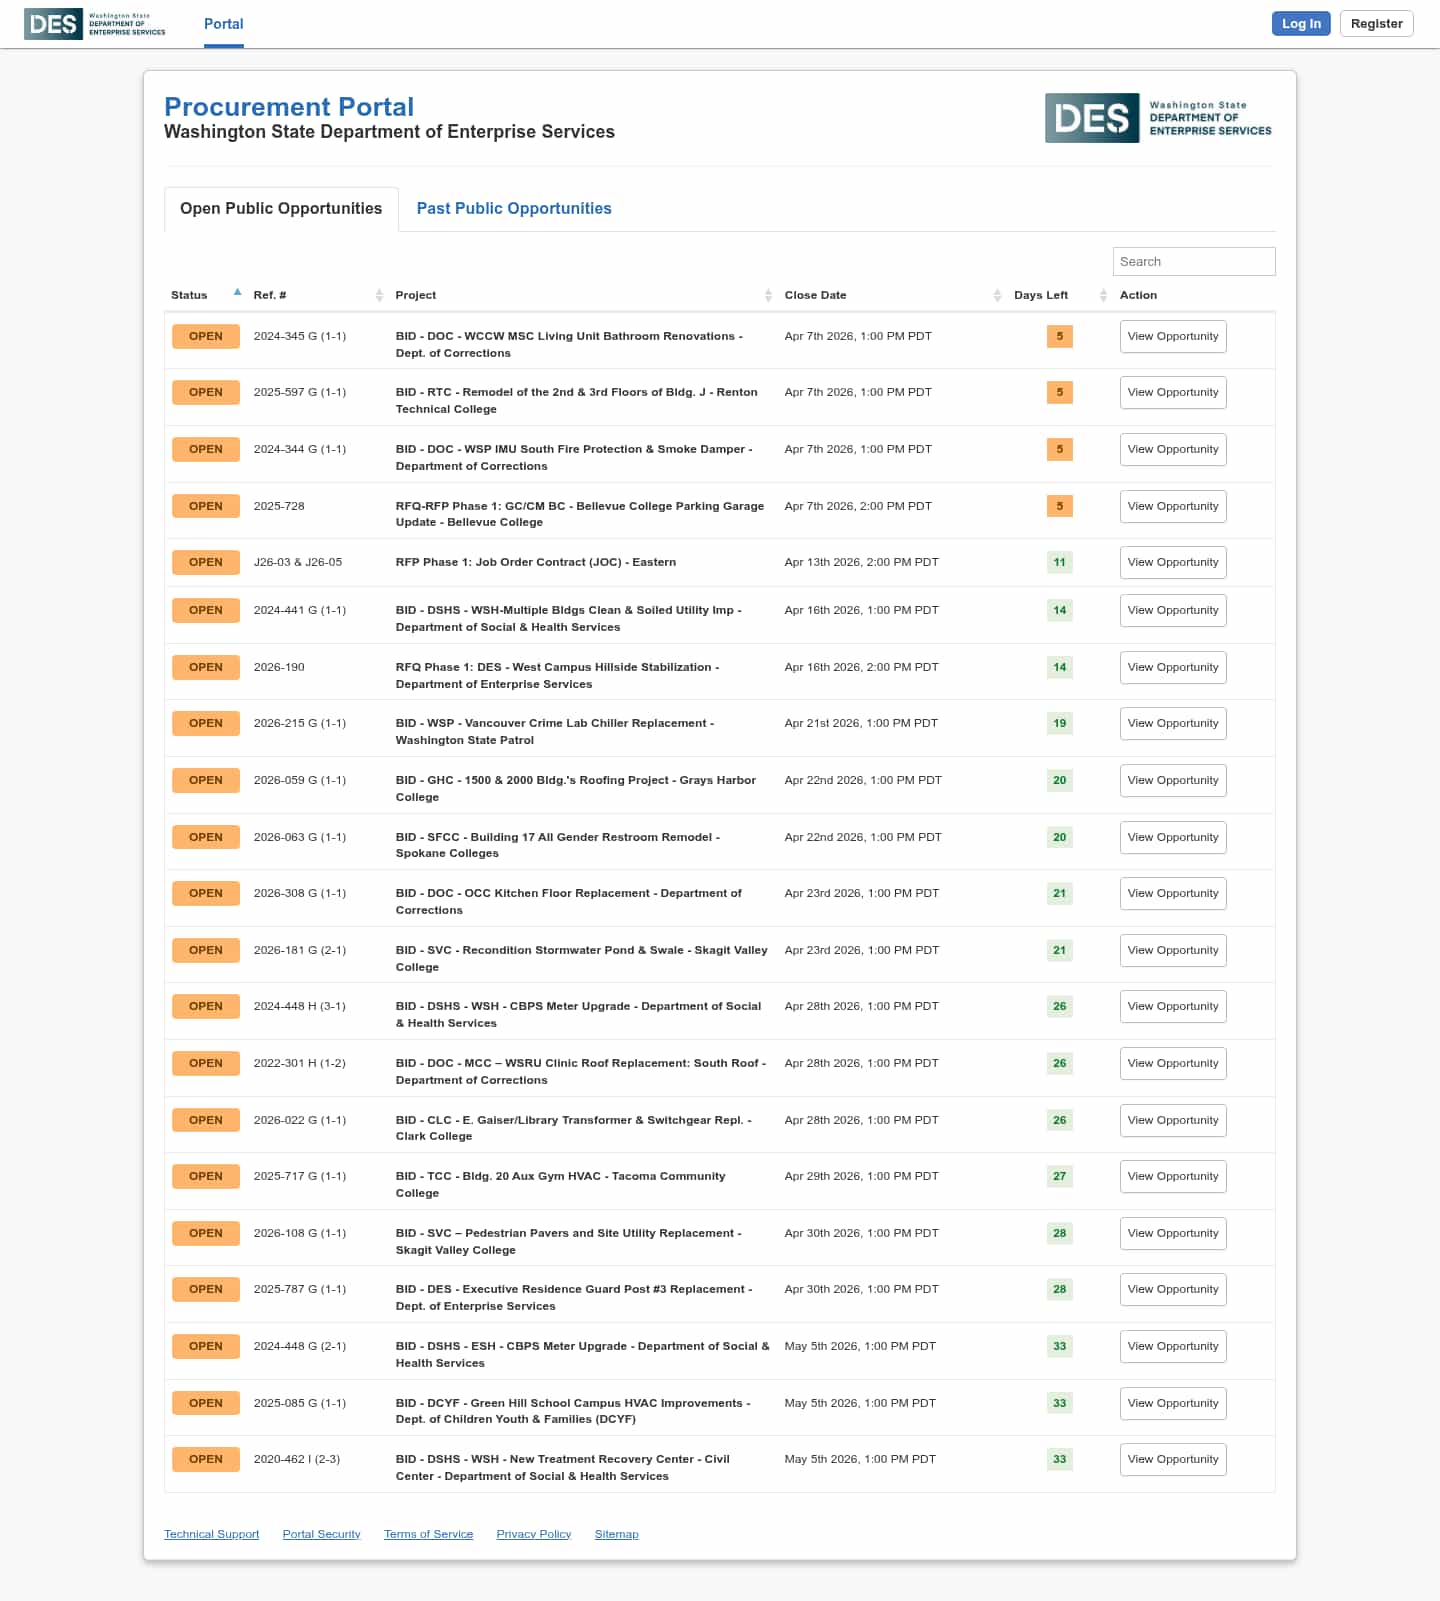
Task: View opportunity for Tacoma Aux Gym HVAC
Action: pos(1173,1176)
